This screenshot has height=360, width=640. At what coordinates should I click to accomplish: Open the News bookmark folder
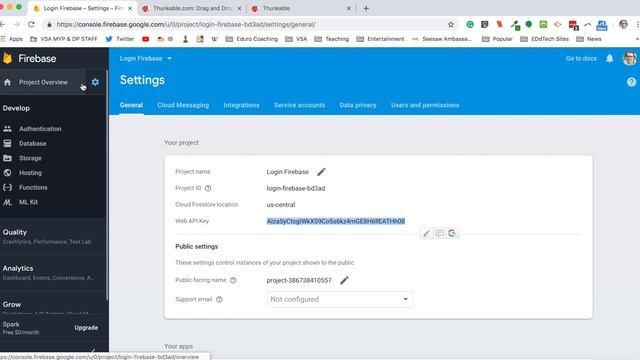589,39
